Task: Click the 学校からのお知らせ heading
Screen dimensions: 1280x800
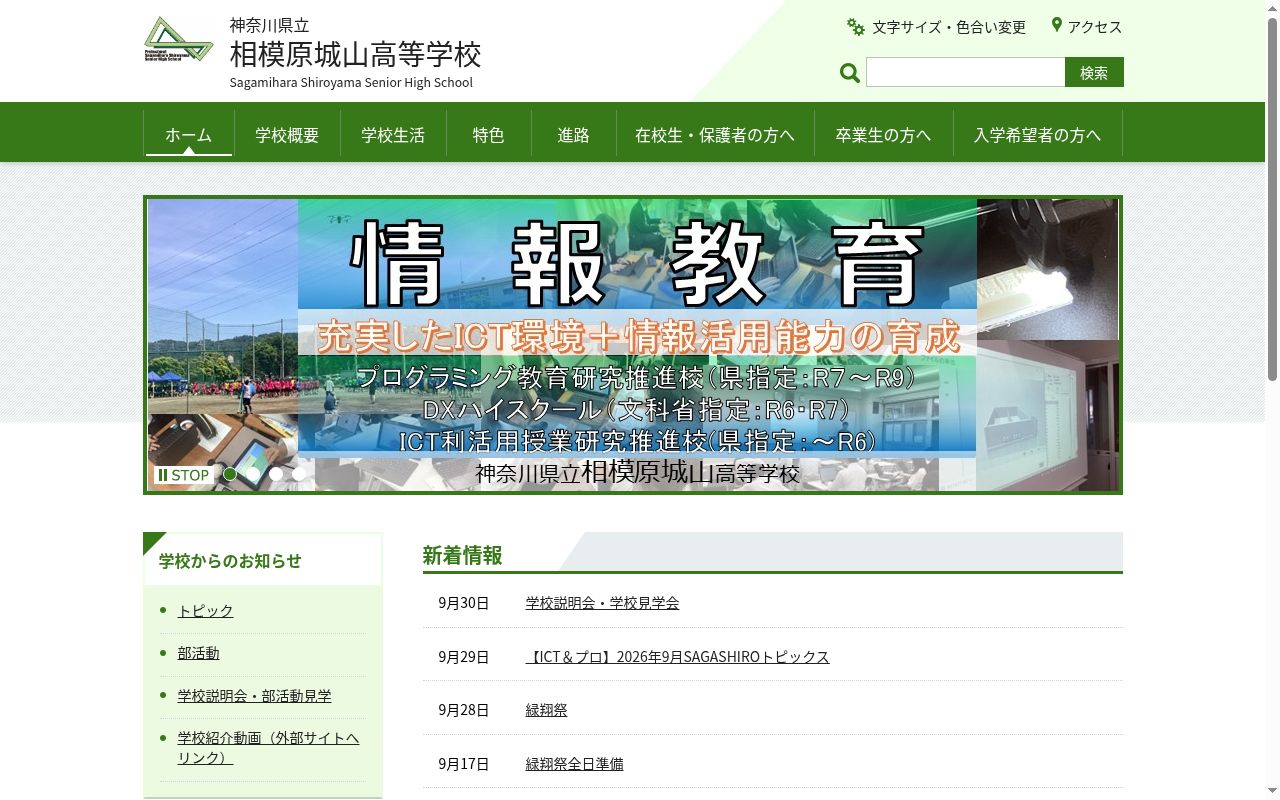Action: pos(230,561)
